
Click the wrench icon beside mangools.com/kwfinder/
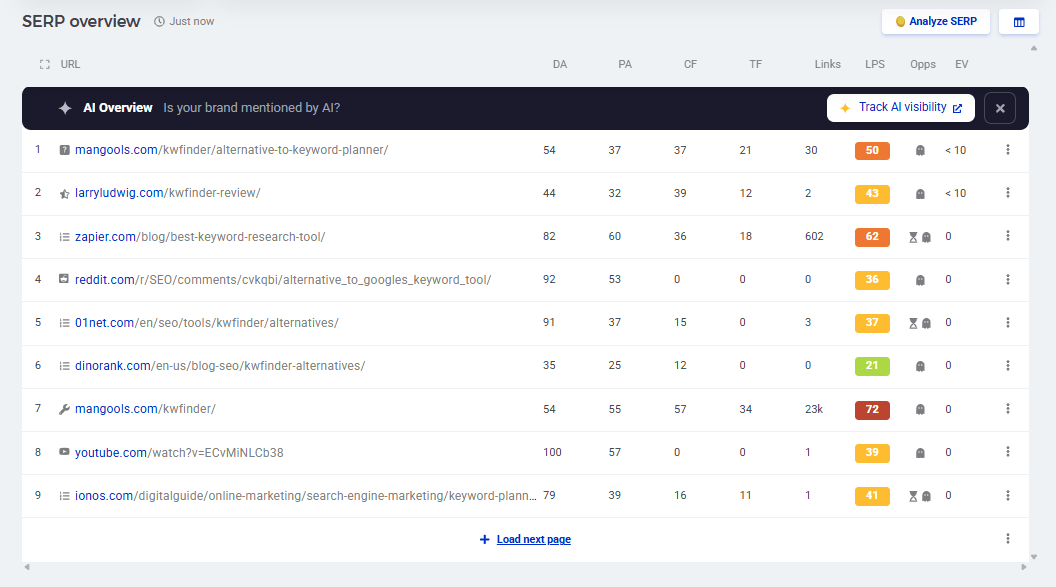(64, 409)
